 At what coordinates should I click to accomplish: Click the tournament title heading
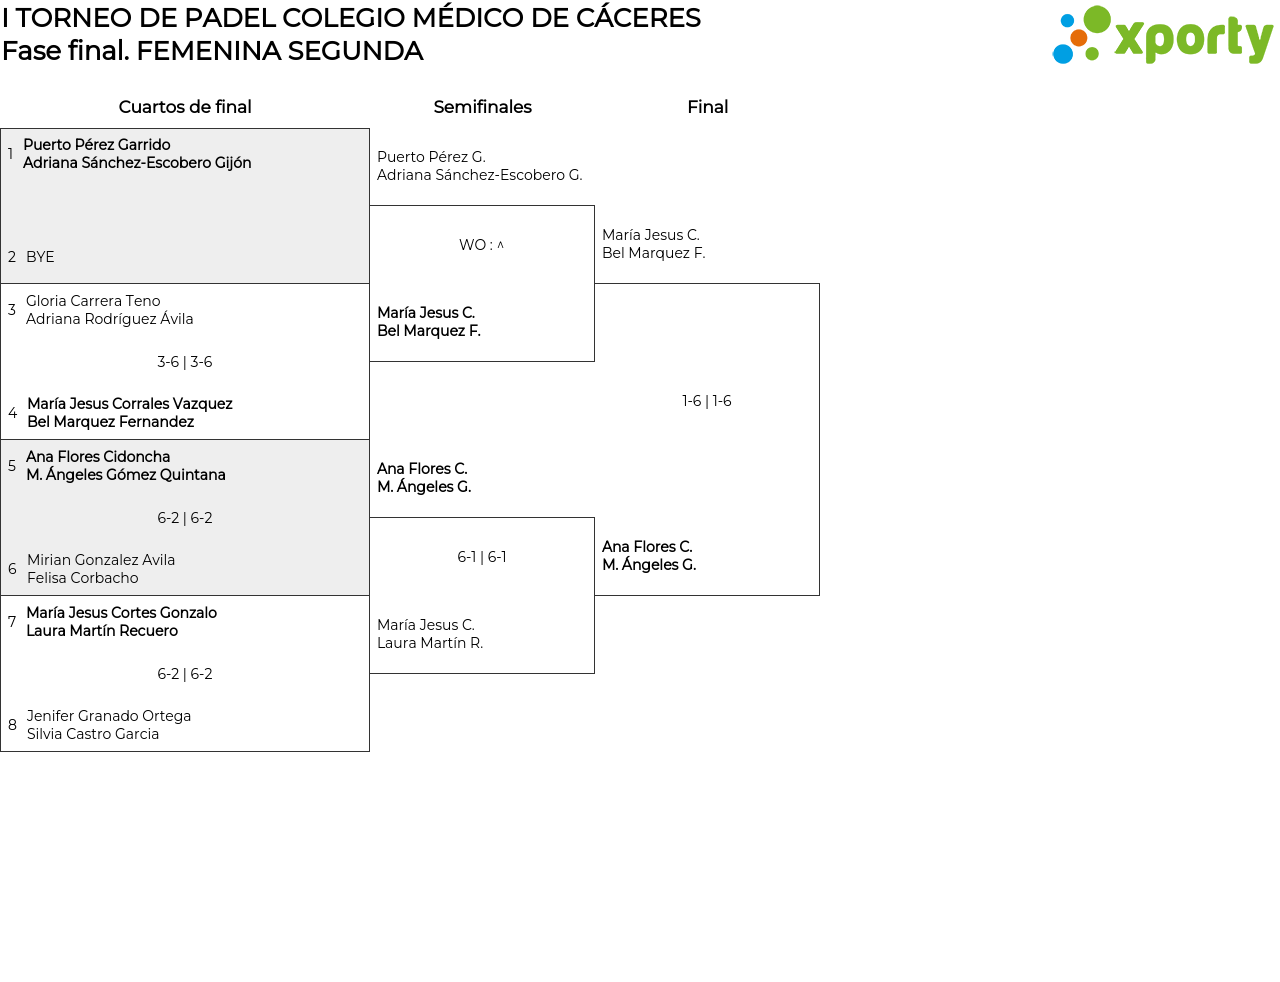(x=351, y=18)
